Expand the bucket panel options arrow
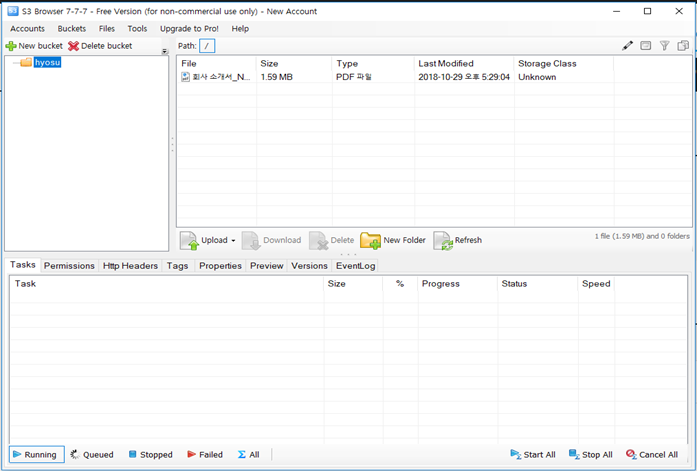The image size is (697, 471). pos(164,51)
